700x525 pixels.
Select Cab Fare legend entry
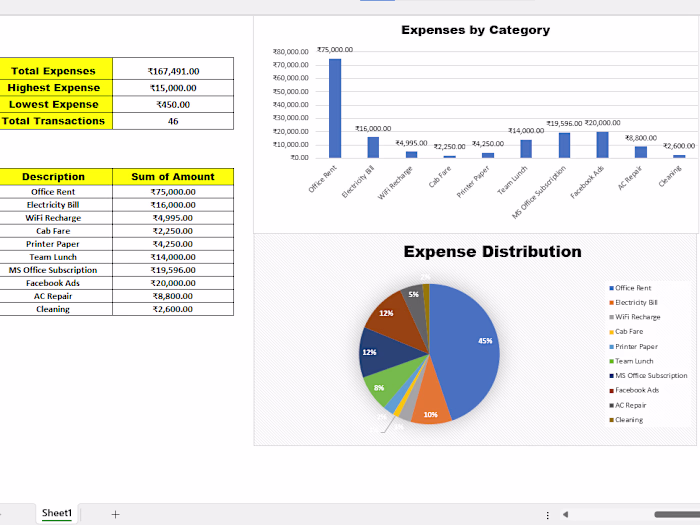[x=626, y=332]
